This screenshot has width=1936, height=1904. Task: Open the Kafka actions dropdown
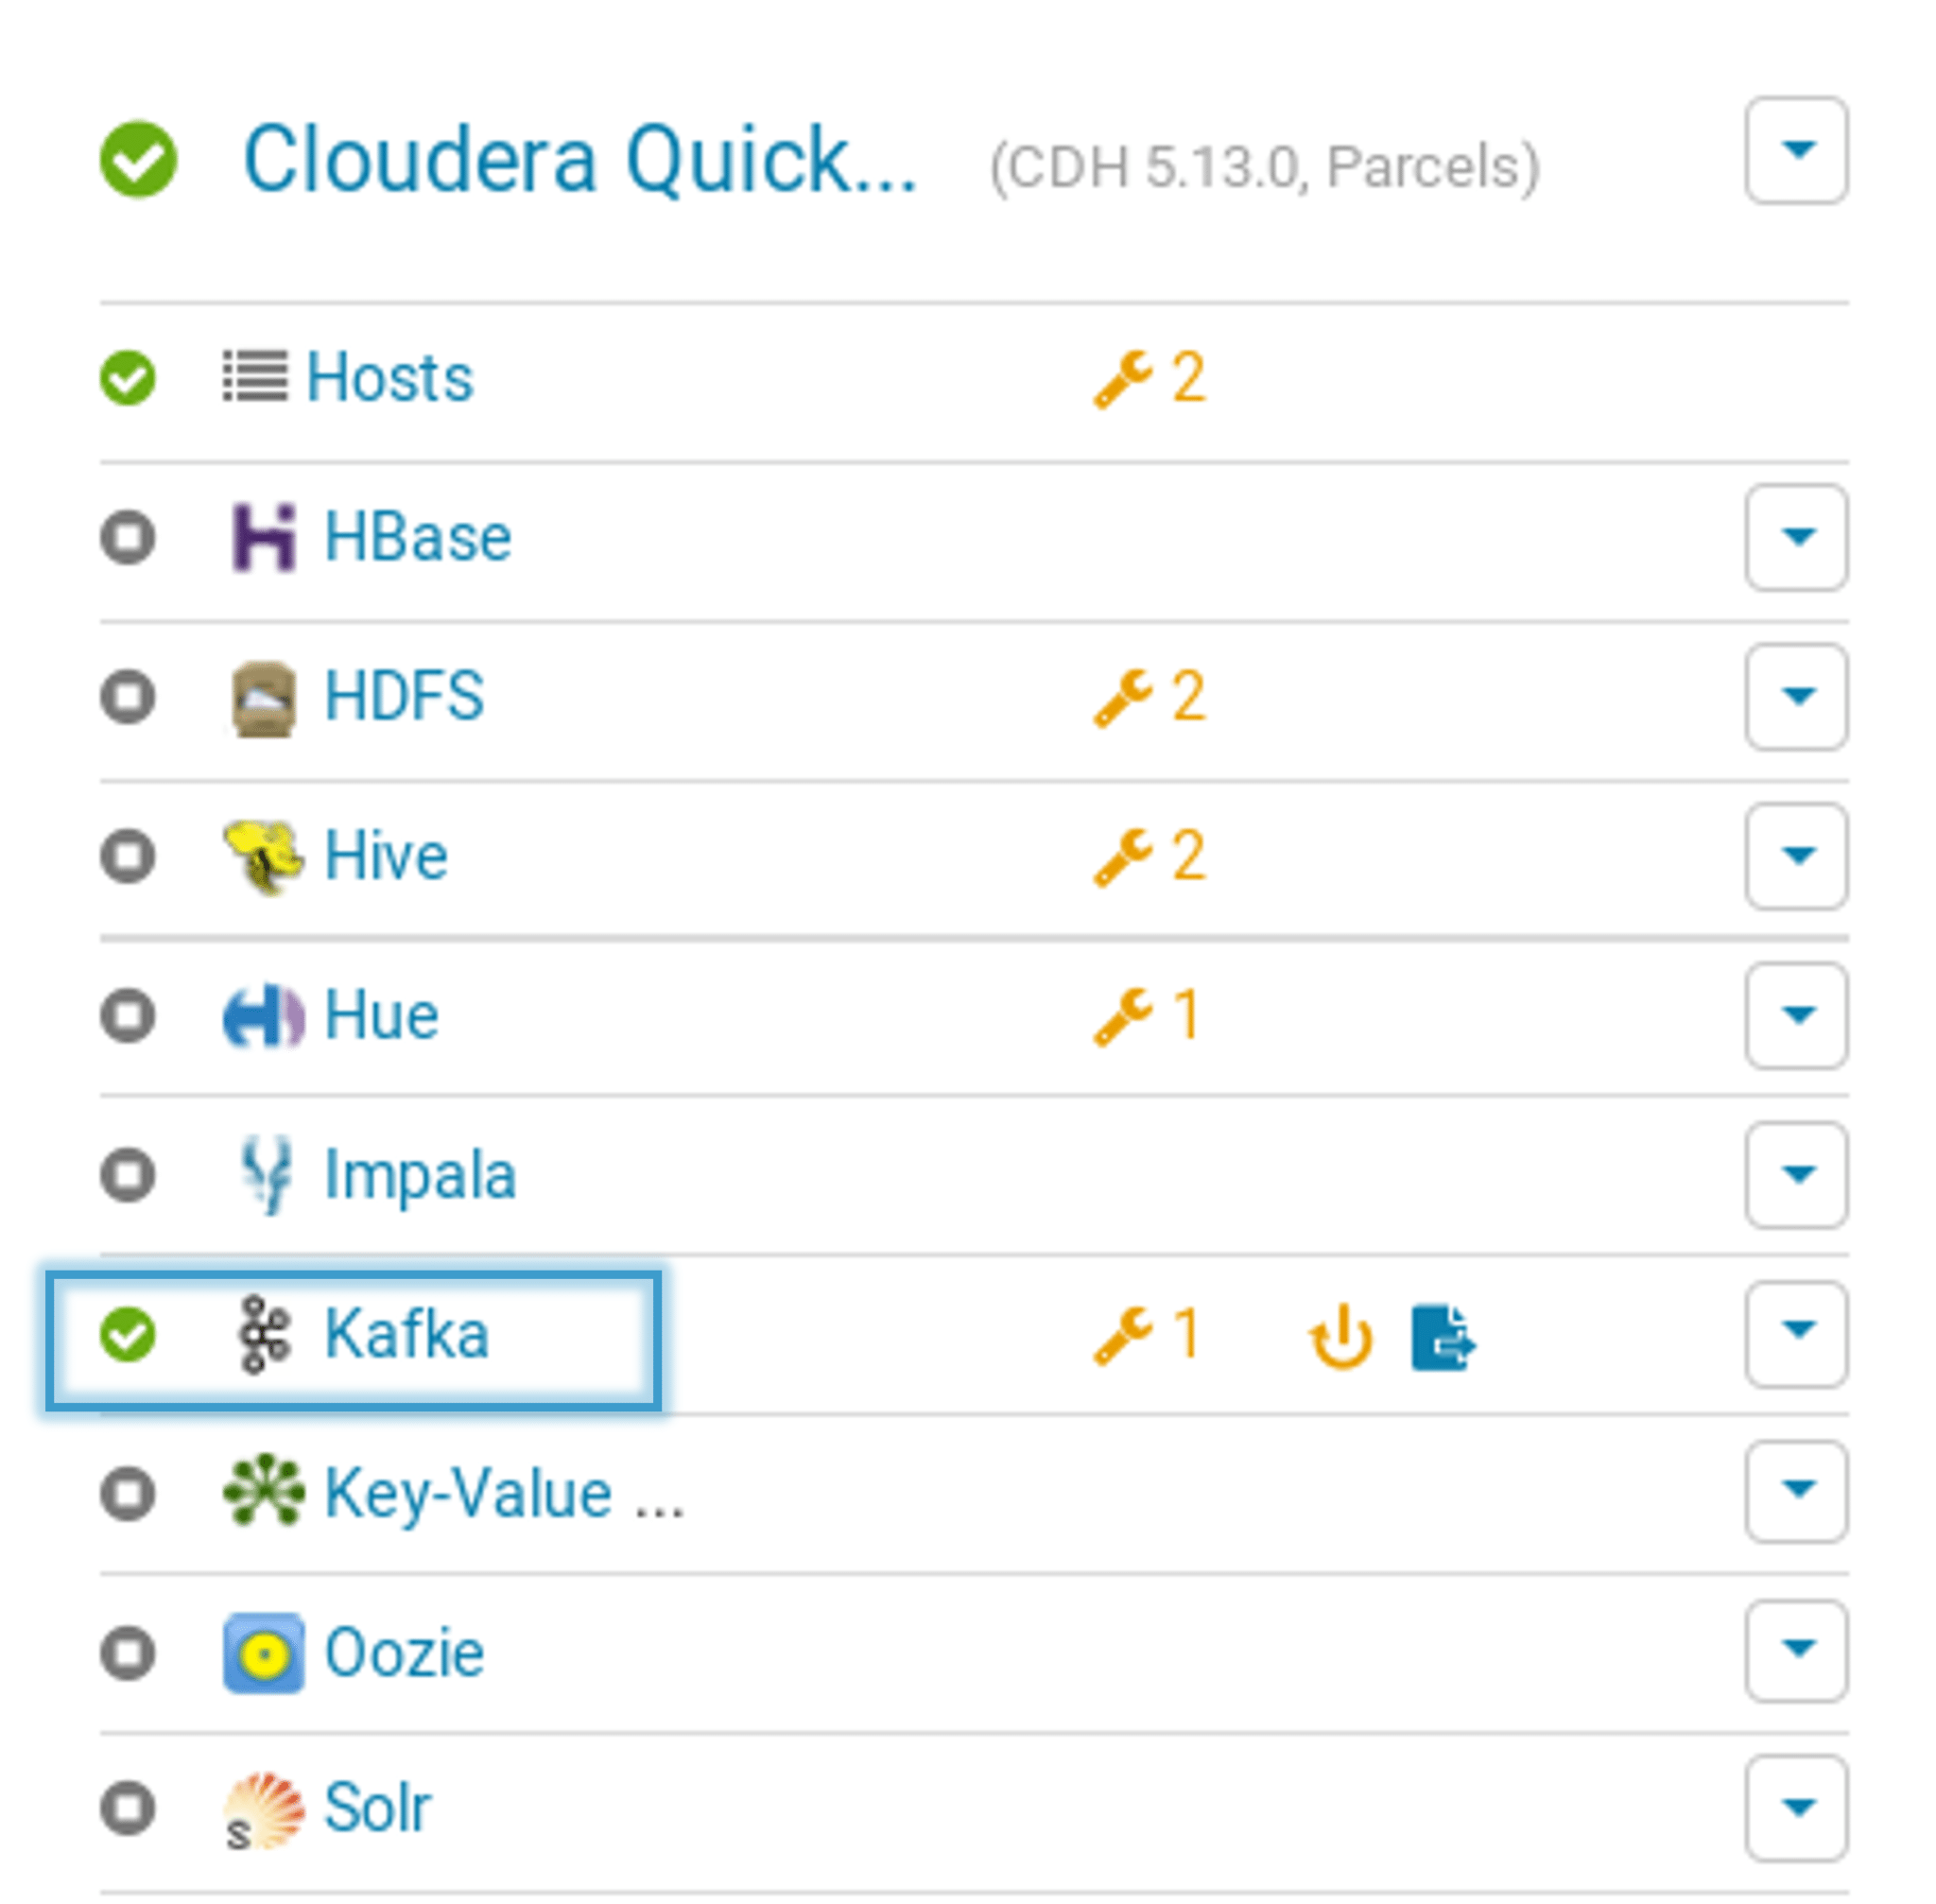pos(1796,1333)
